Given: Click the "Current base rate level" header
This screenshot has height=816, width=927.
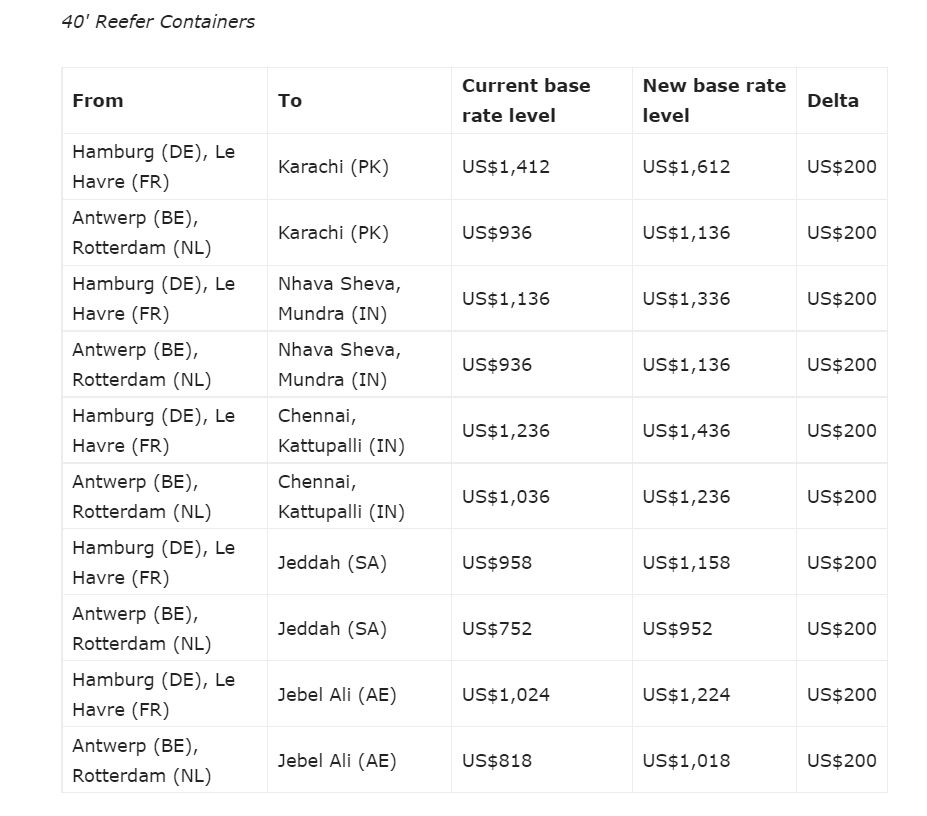Looking at the screenshot, I should coord(526,101).
